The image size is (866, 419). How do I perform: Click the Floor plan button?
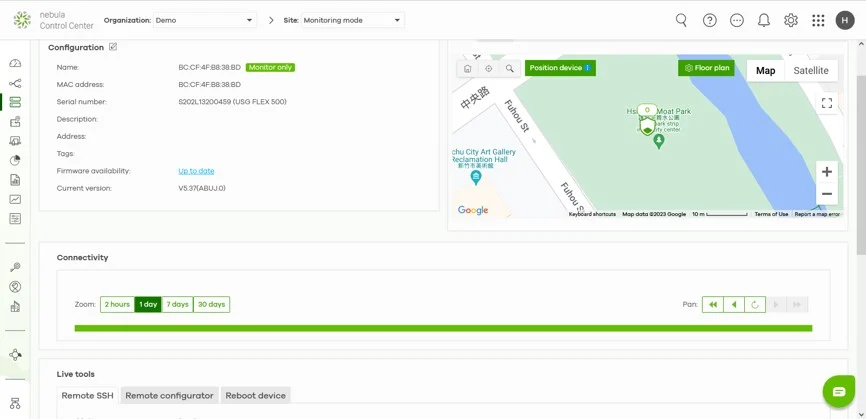[706, 68]
